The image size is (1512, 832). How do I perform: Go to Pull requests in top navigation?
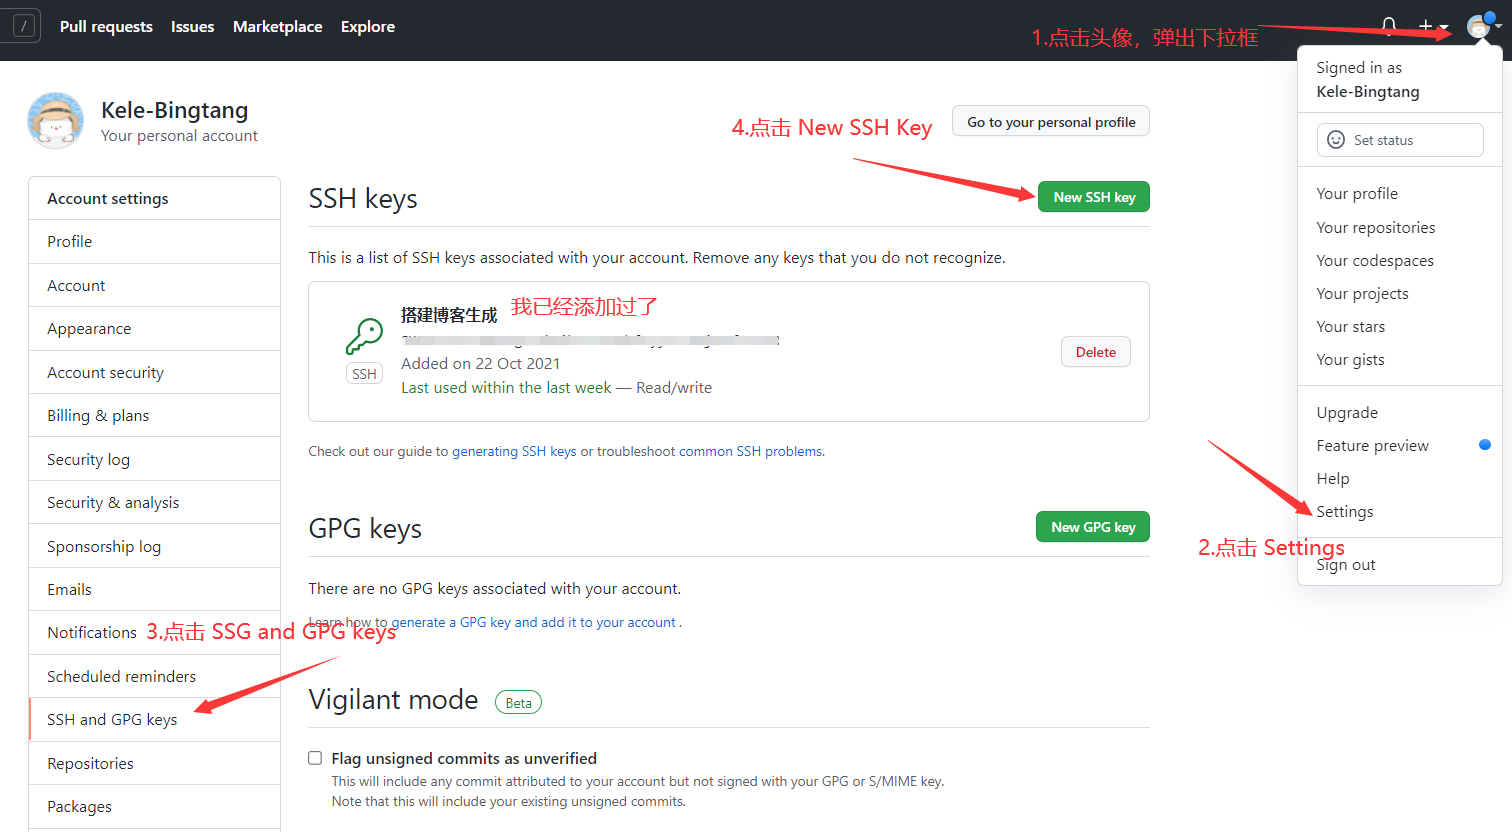pos(106,27)
